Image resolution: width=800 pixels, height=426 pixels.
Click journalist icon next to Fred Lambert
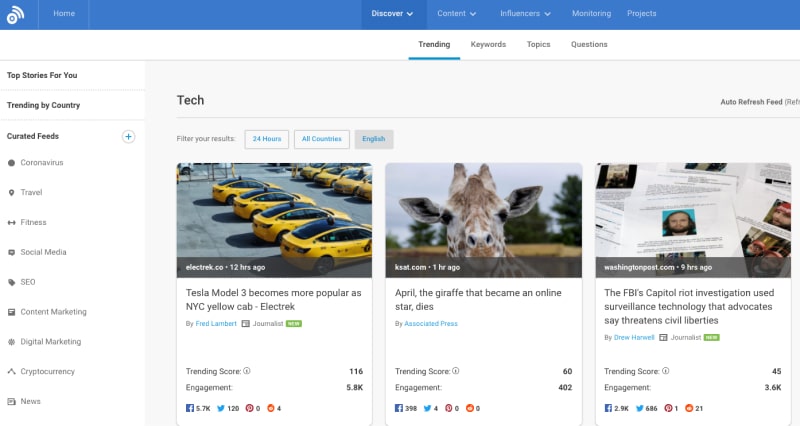tap(245, 323)
